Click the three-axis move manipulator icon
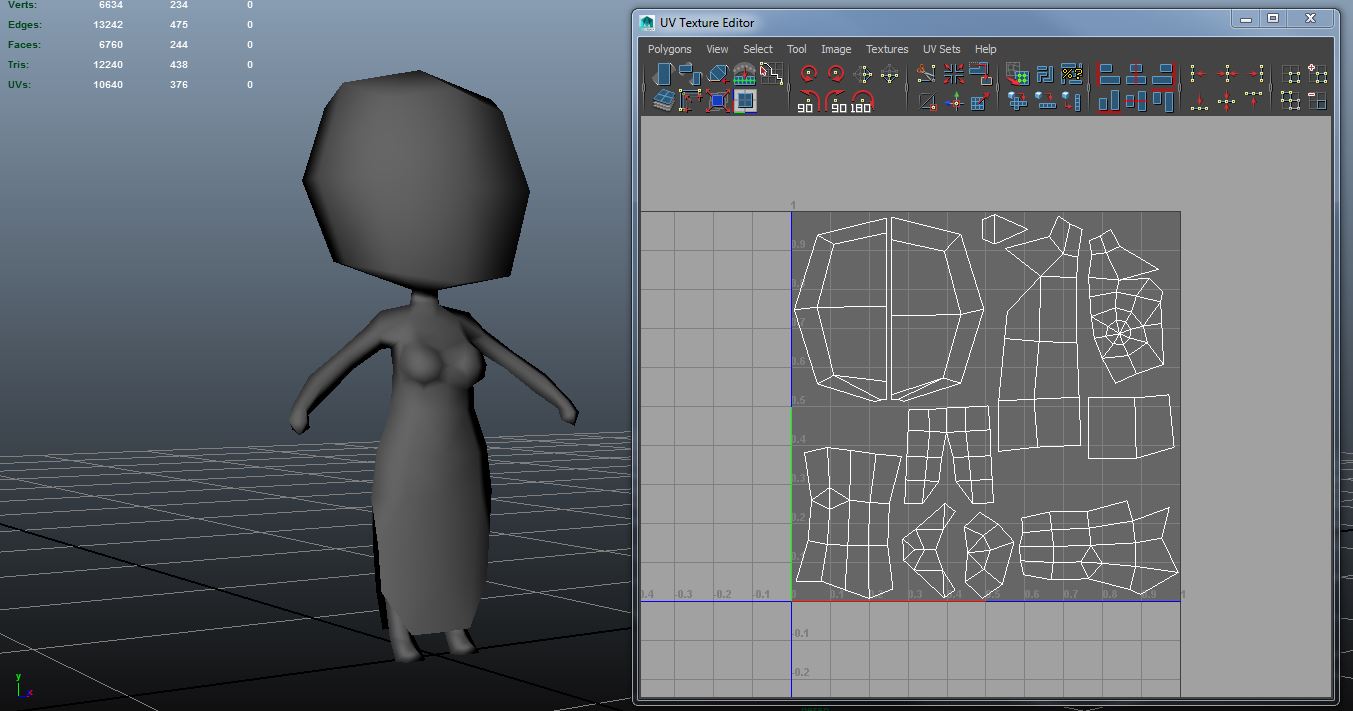The image size is (1353, 711). (x=954, y=101)
